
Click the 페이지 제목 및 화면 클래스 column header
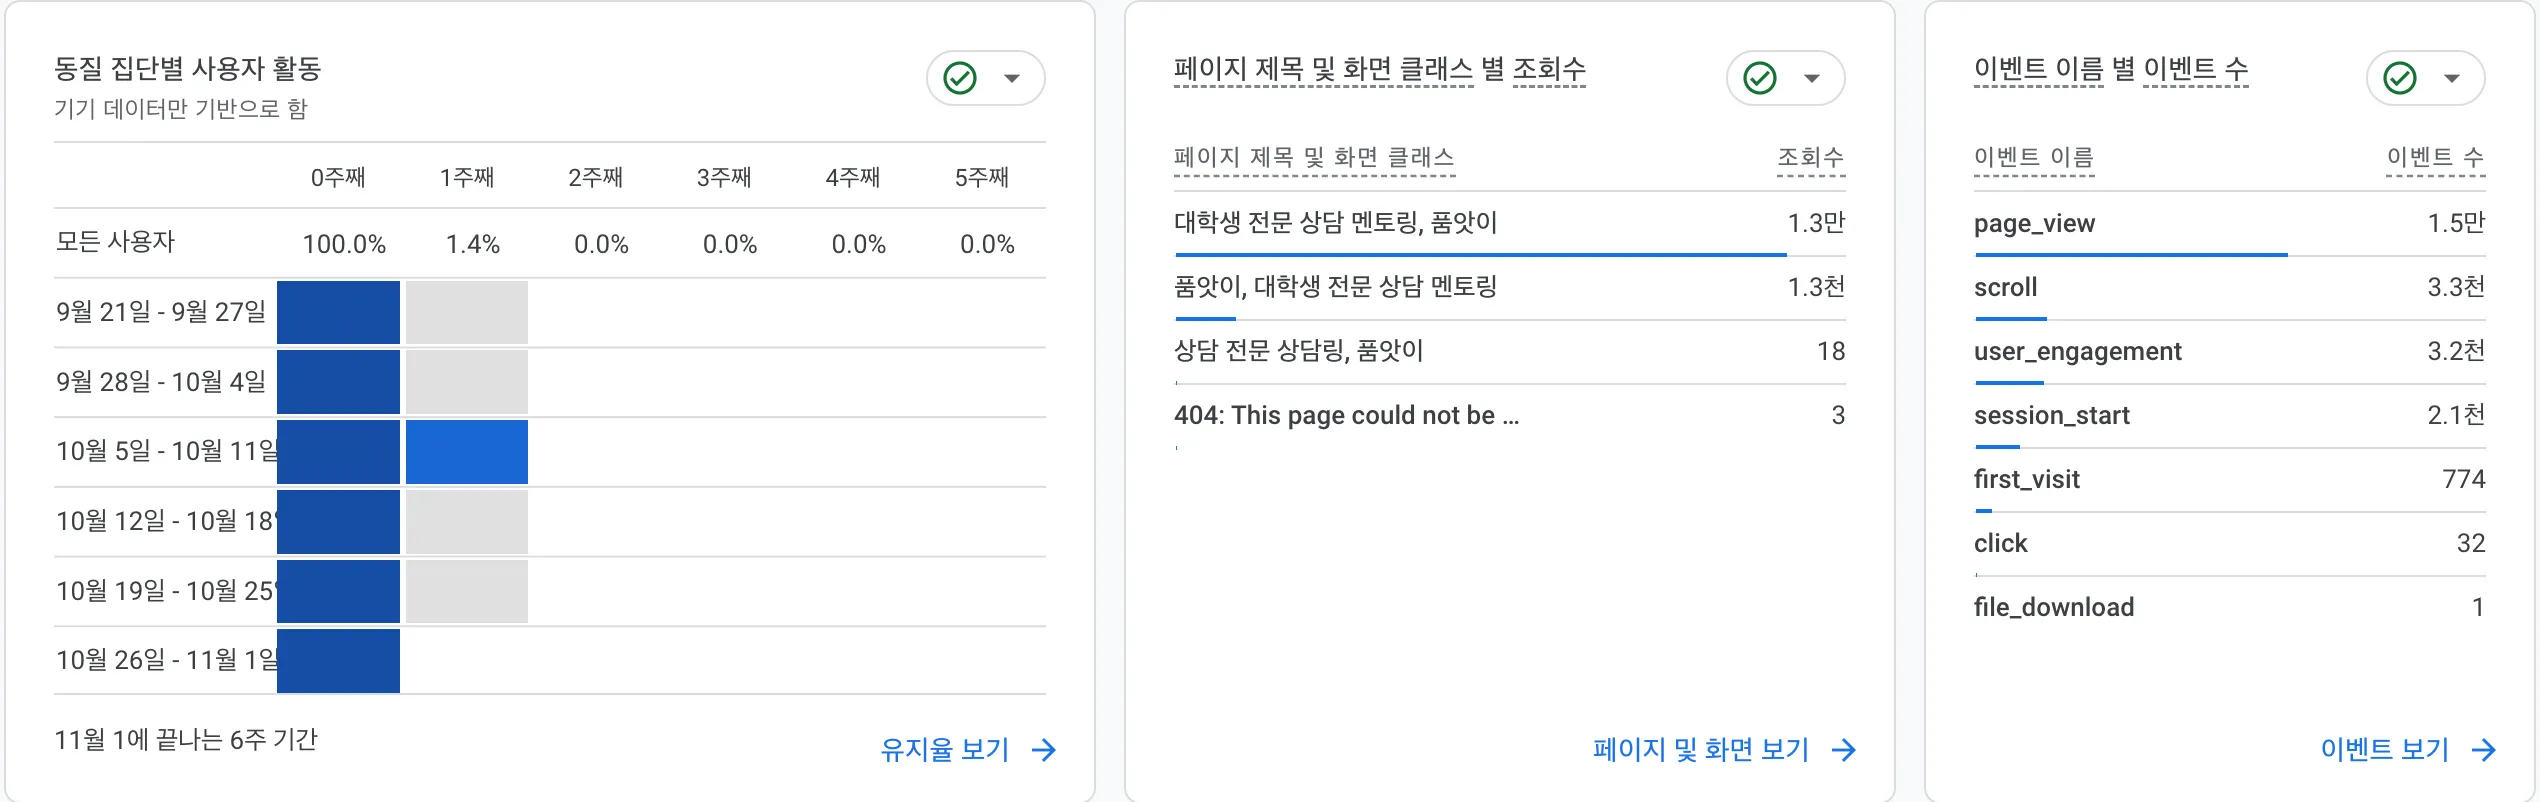click(x=1314, y=157)
